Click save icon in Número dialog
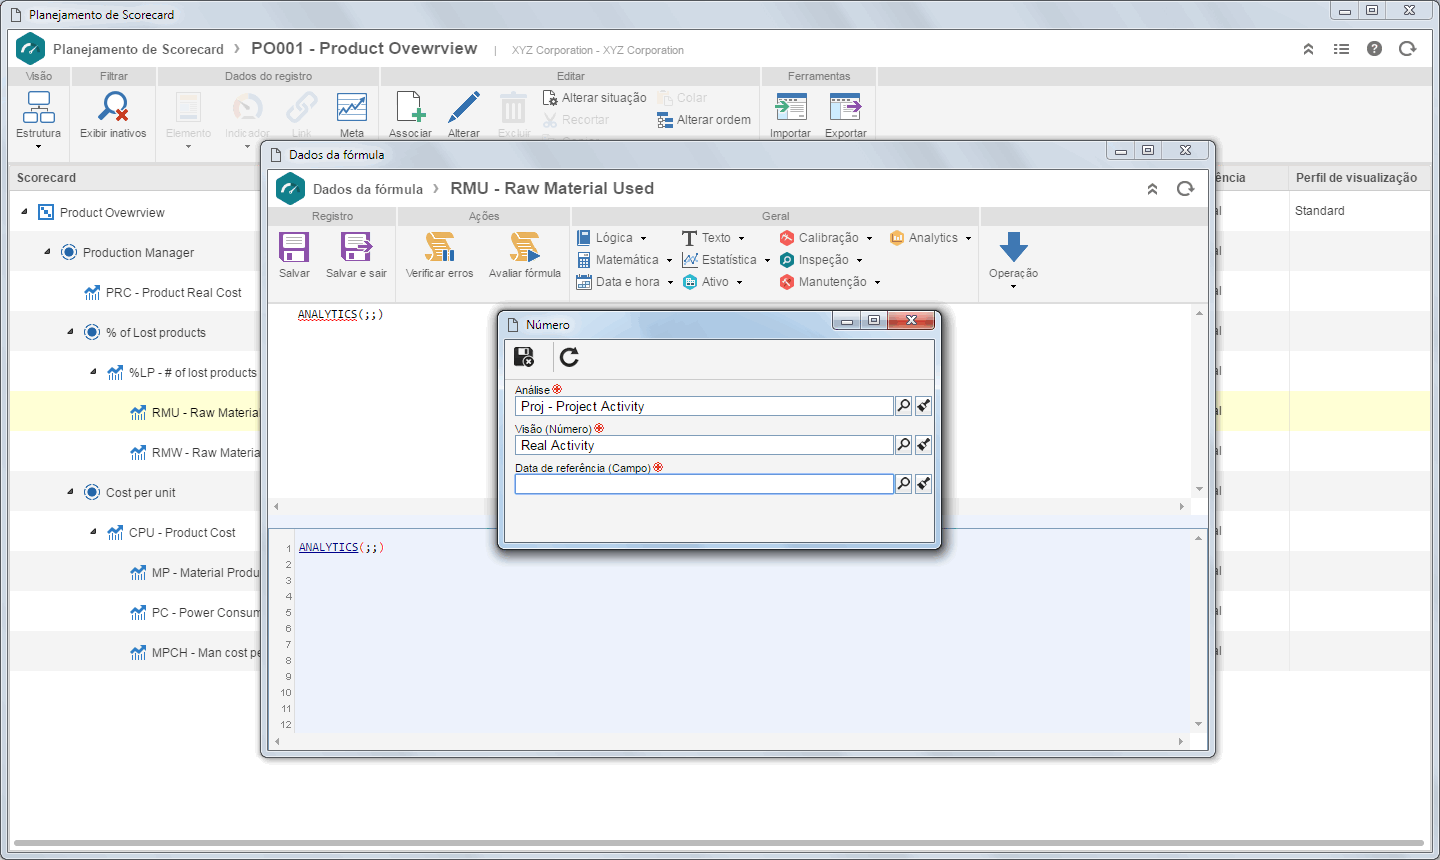This screenshot has width=1440, height=860. tap(523, 357)
